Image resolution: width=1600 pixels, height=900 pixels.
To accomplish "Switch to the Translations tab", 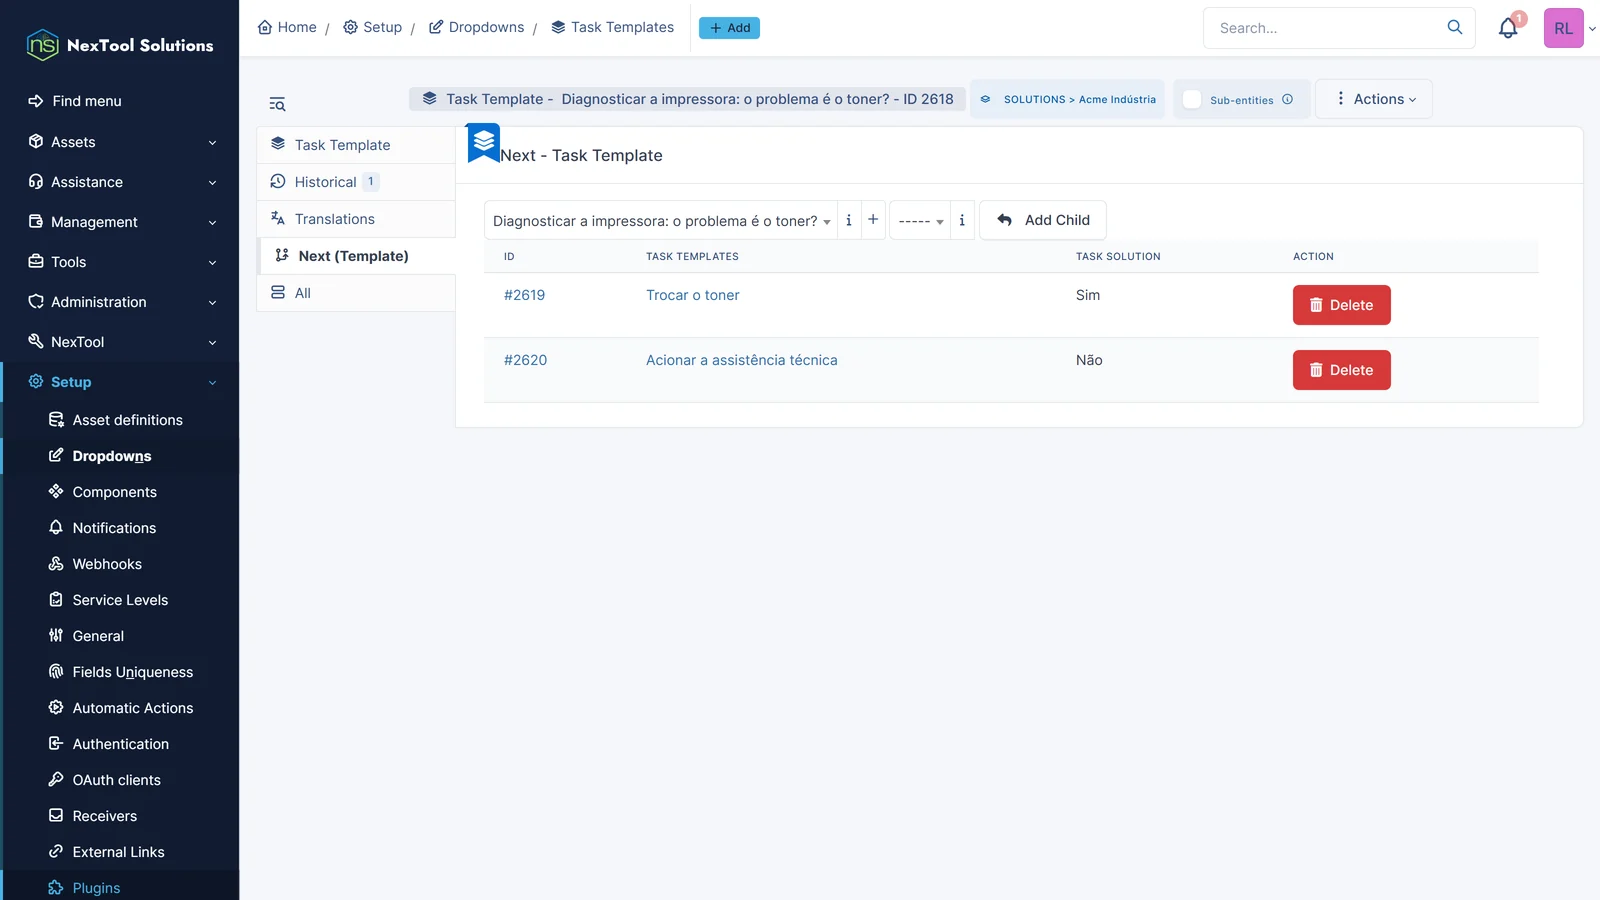I will (356, 219).
